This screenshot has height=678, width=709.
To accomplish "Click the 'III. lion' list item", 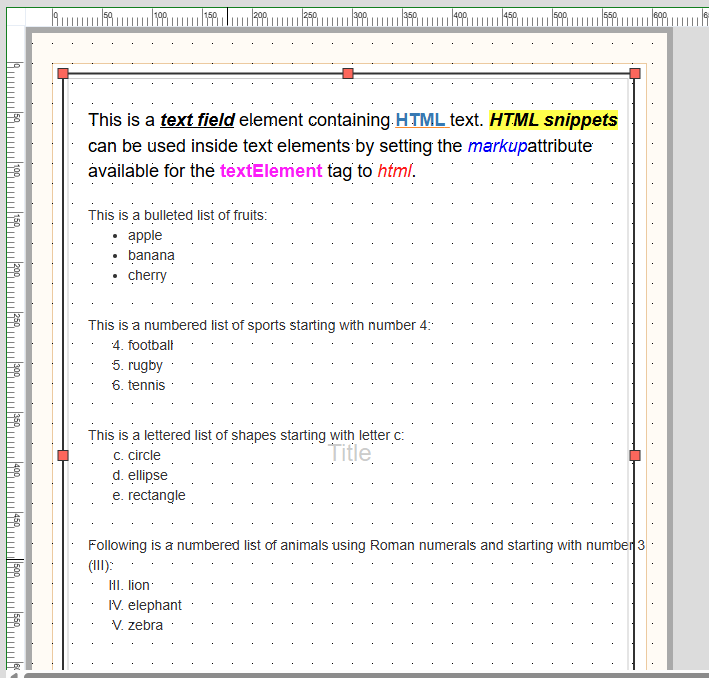I will (129, 585).
